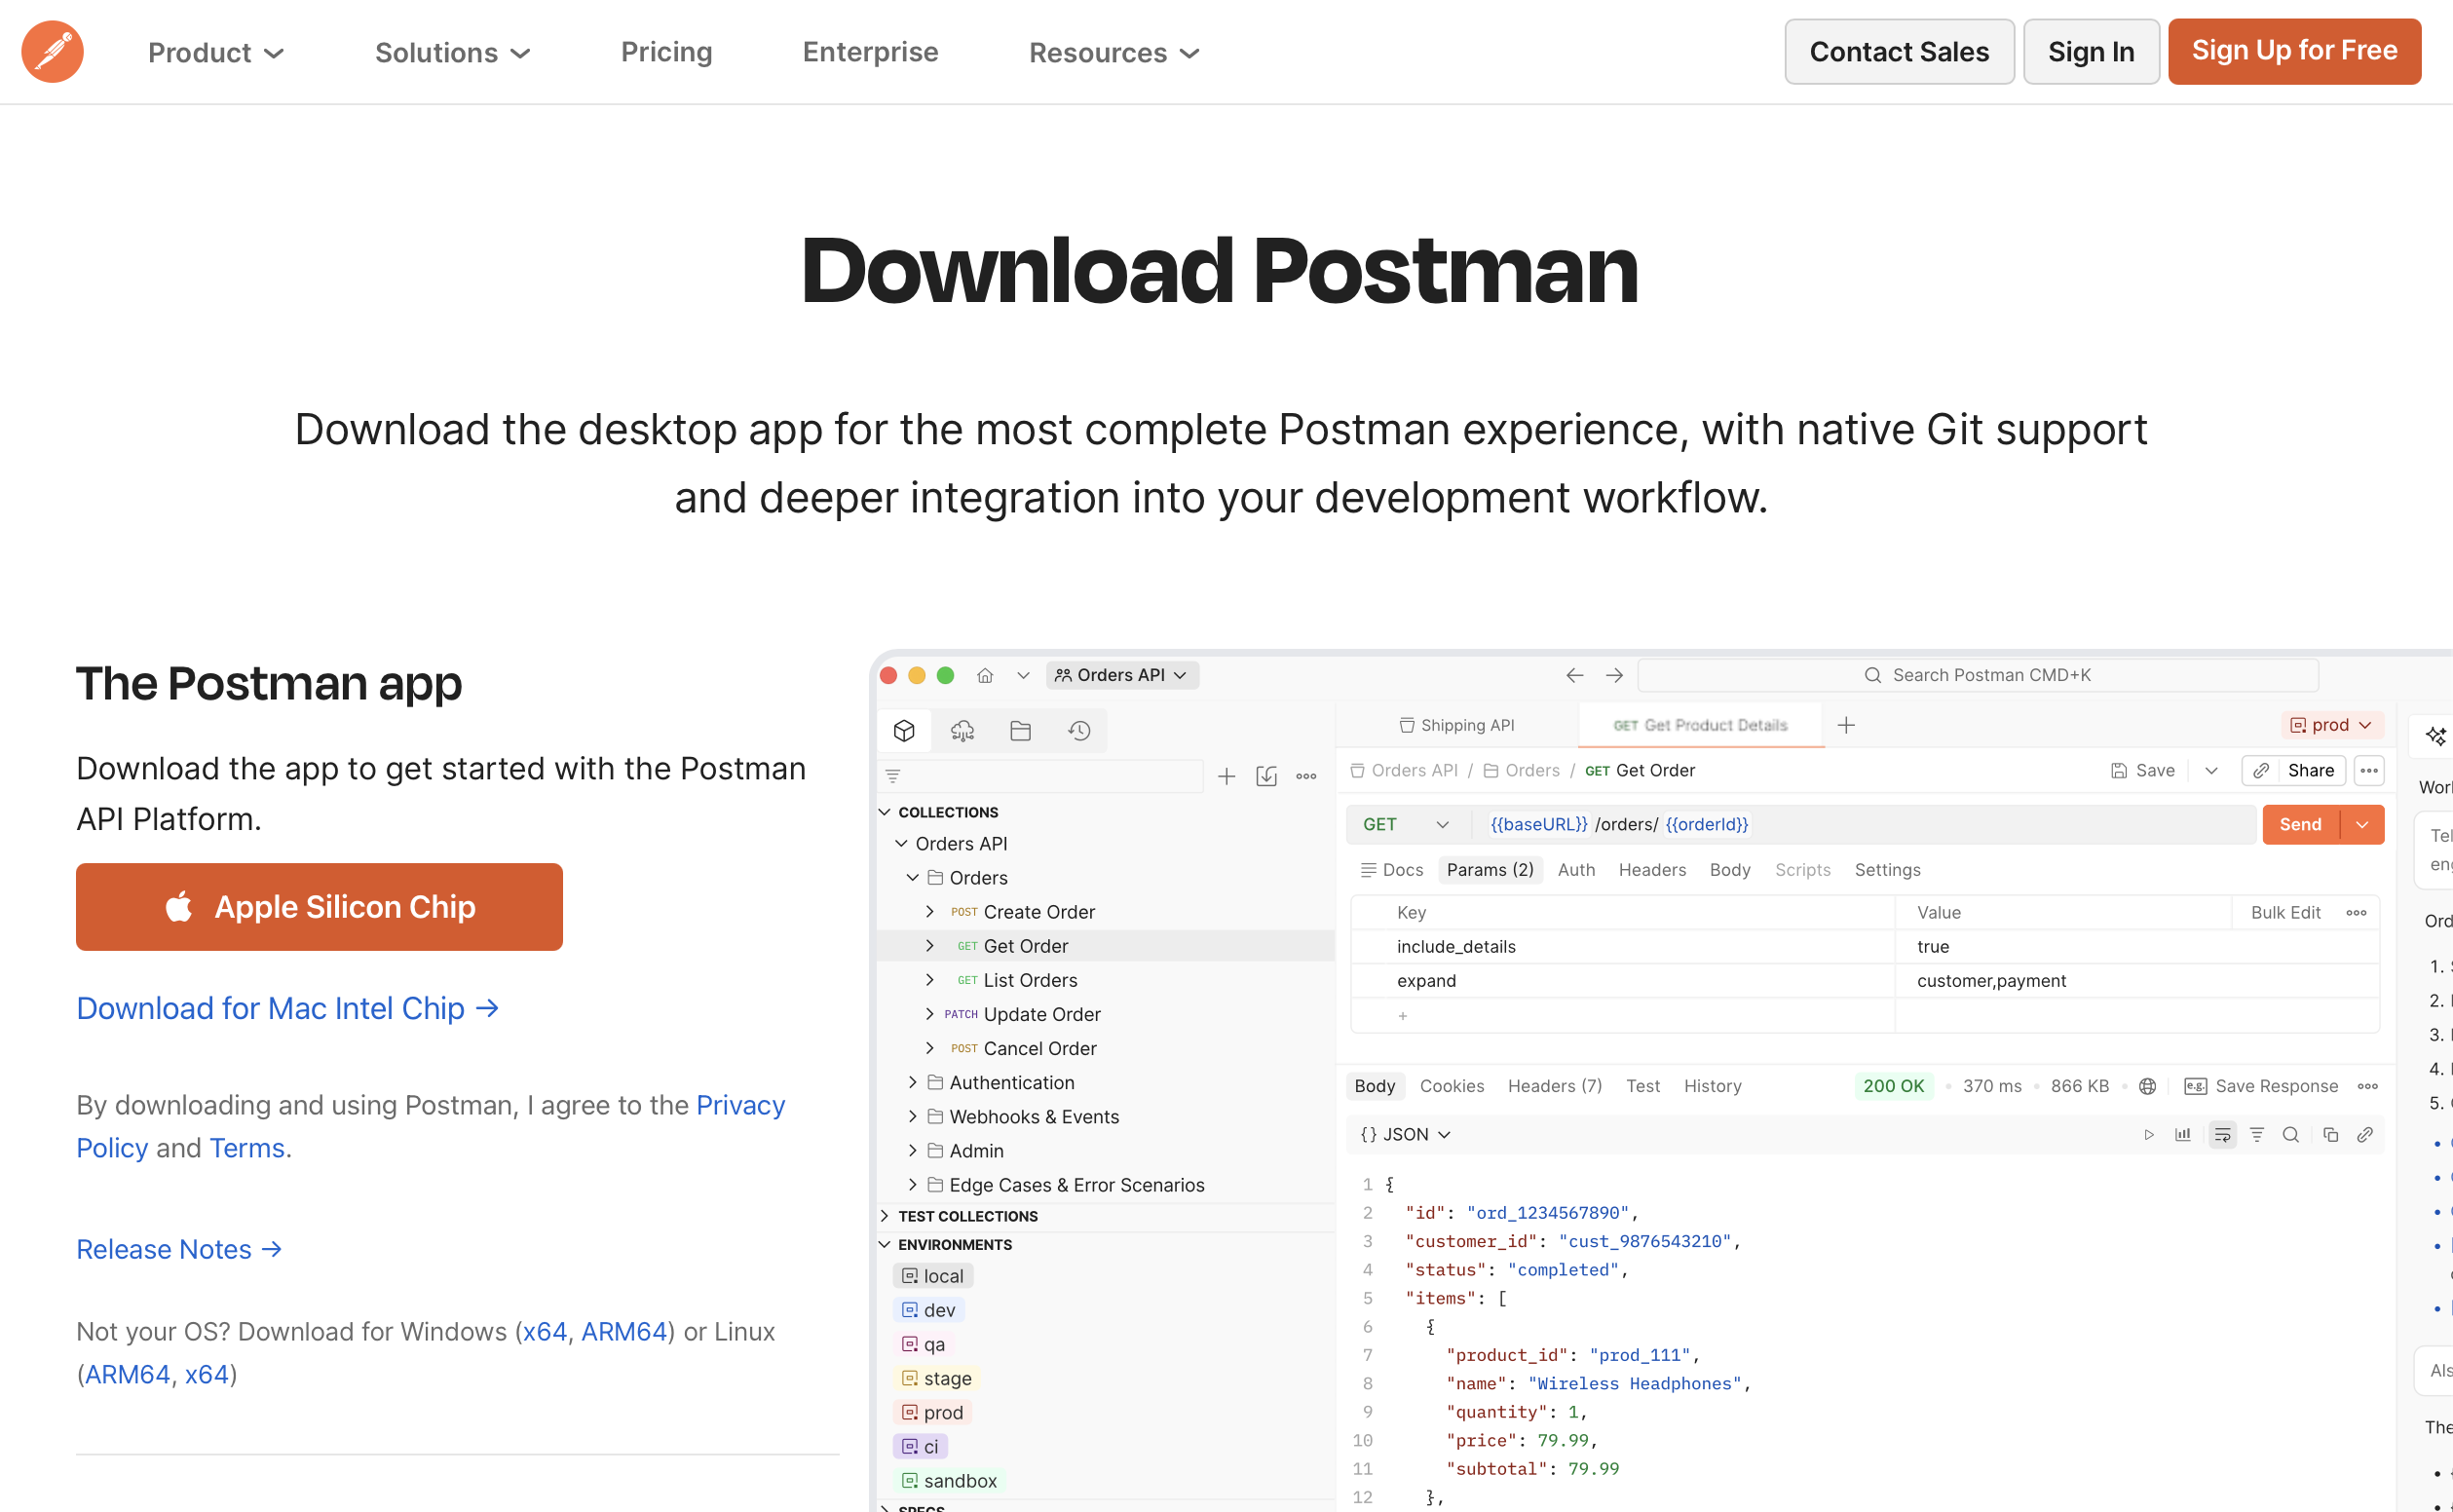The image size is (2453, 1512).
Task: Open the GET method dropdown
Action: pos(1407,824)
